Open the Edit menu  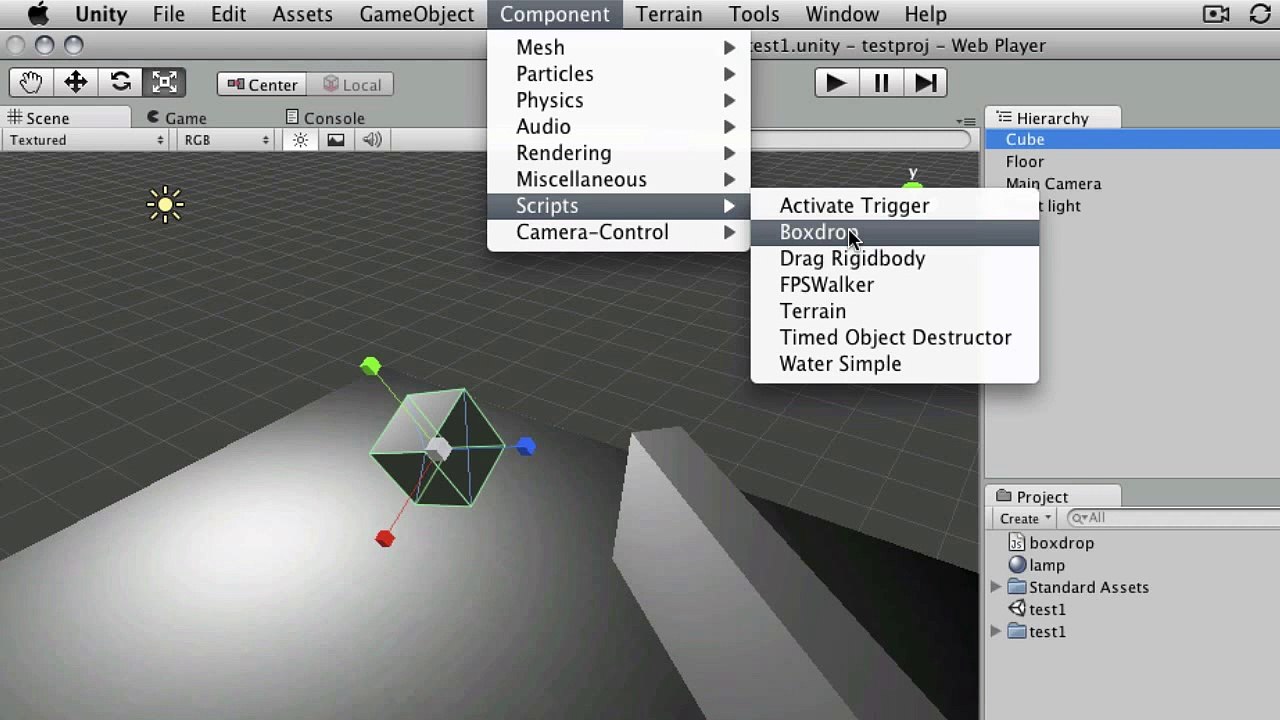point(228,14)
